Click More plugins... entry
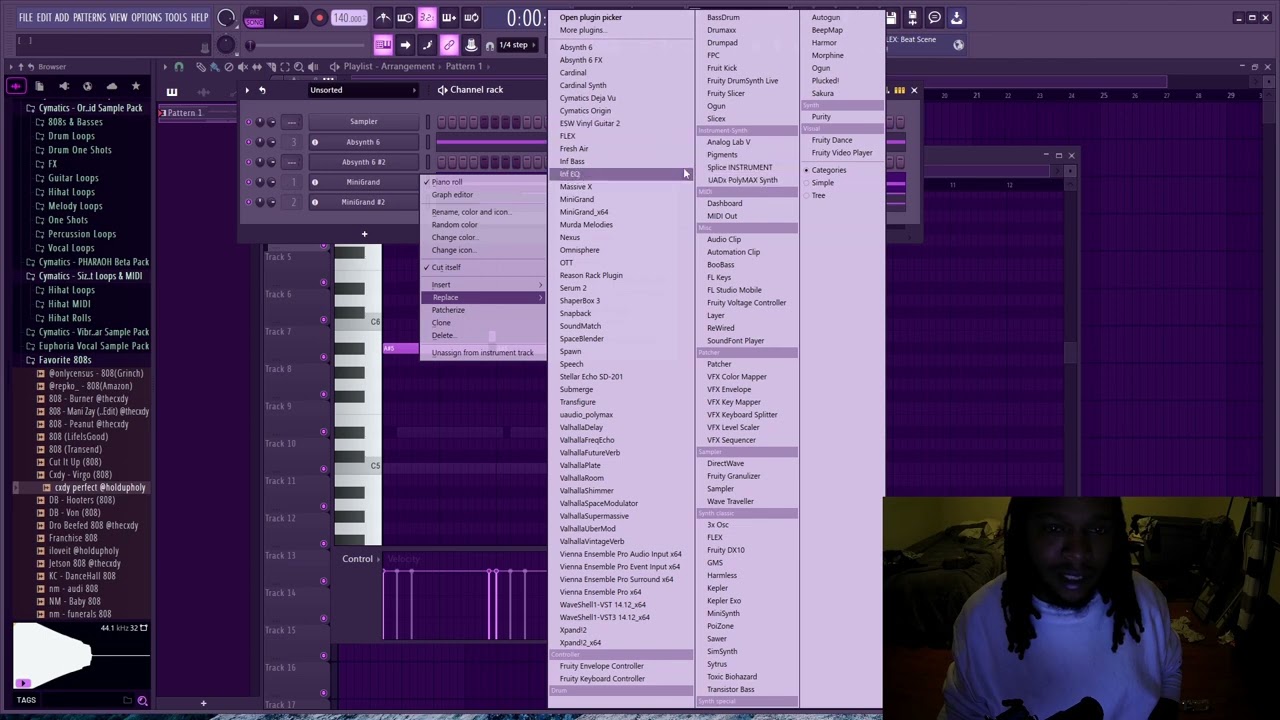The width and height of the screenshot is (1280, 720). tap(581, 30)
